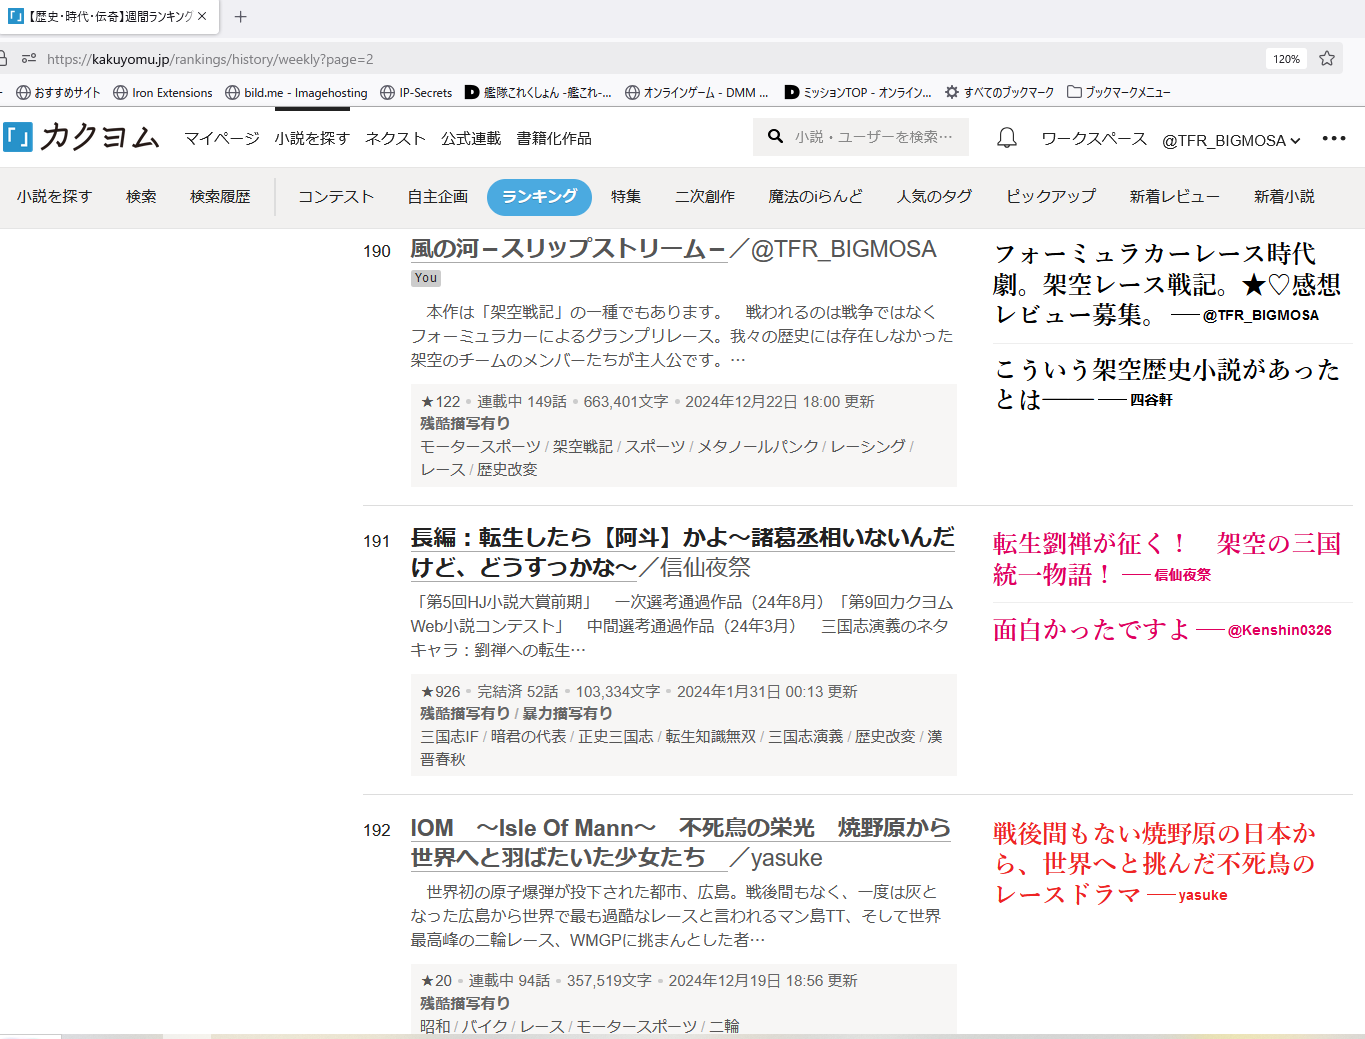Open a new browser tab
Viewport: 1365px width, 1039px height.
pos(240,17)
